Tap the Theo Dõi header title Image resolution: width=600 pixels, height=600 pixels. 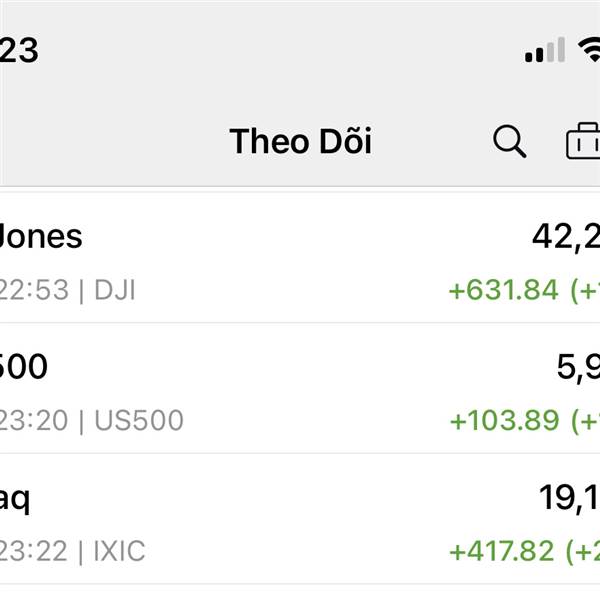point(300,141)
